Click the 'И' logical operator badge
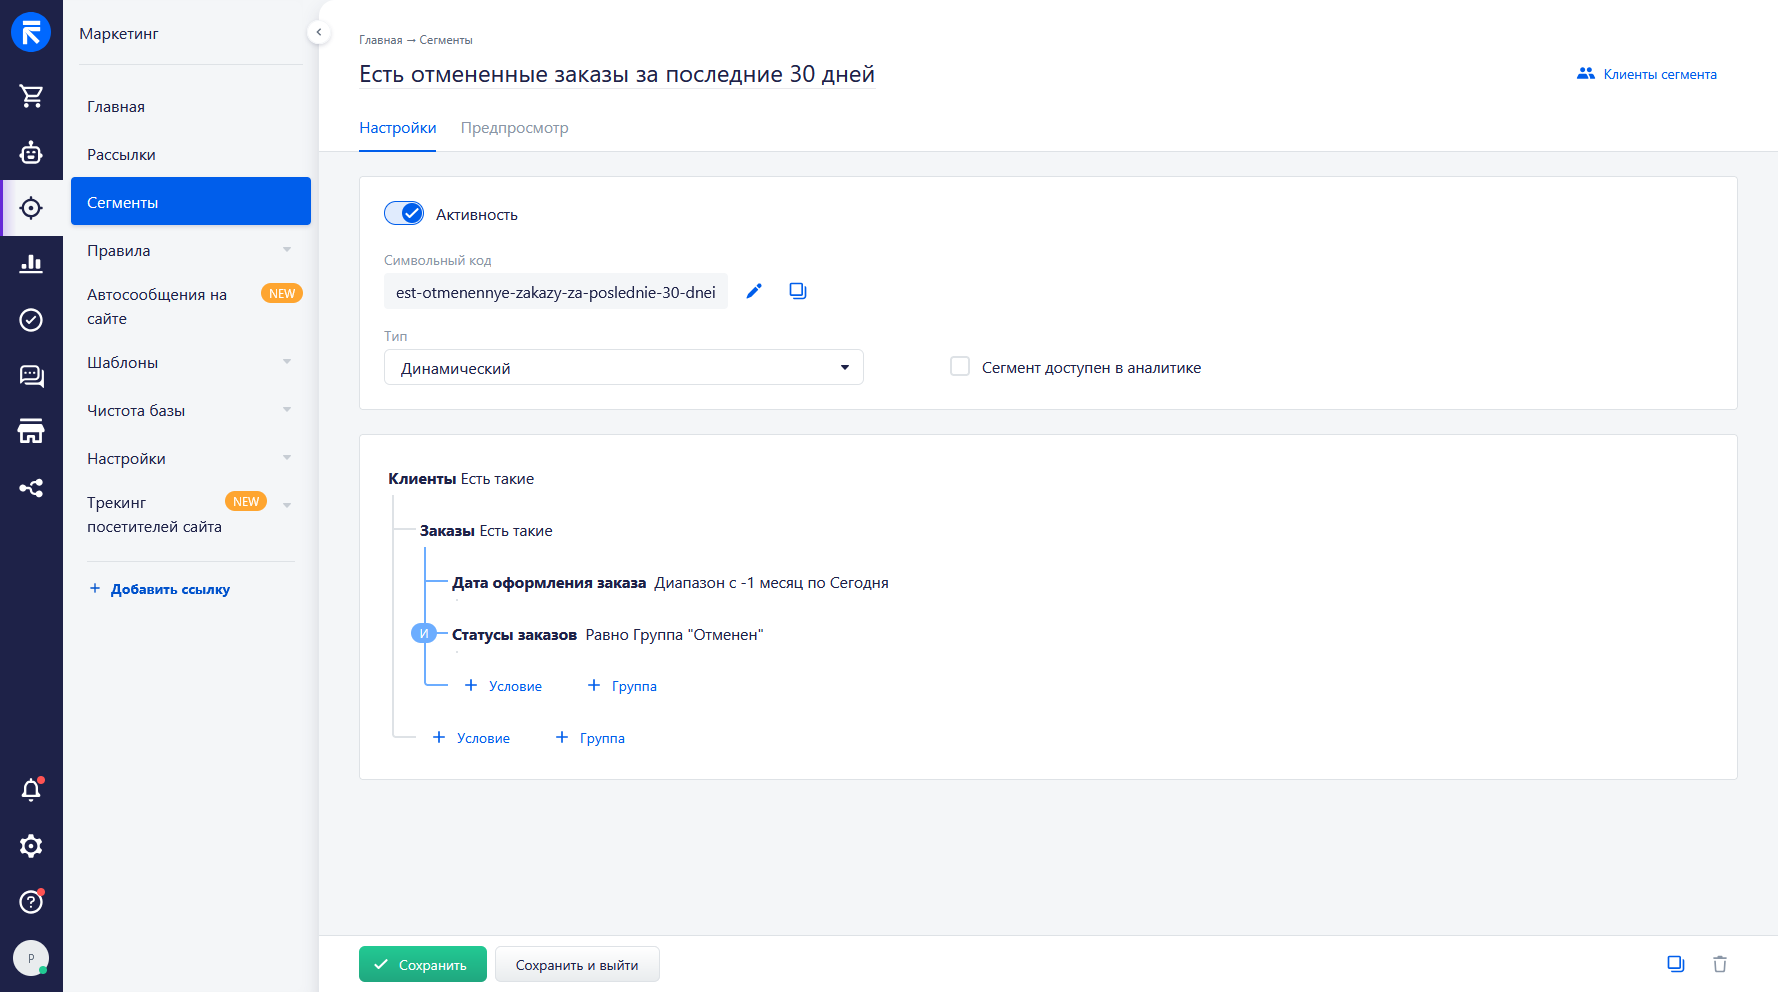 pyautogui.click(x=424, y=633)
